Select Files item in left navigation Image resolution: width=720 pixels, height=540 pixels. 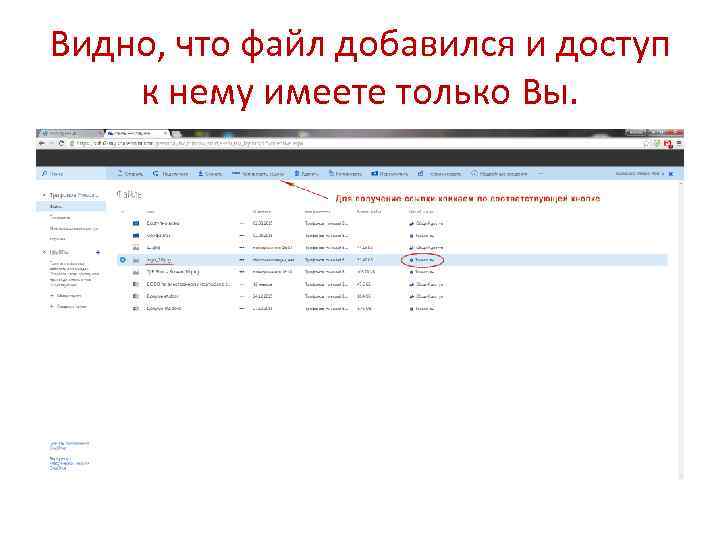click(71, 207)
